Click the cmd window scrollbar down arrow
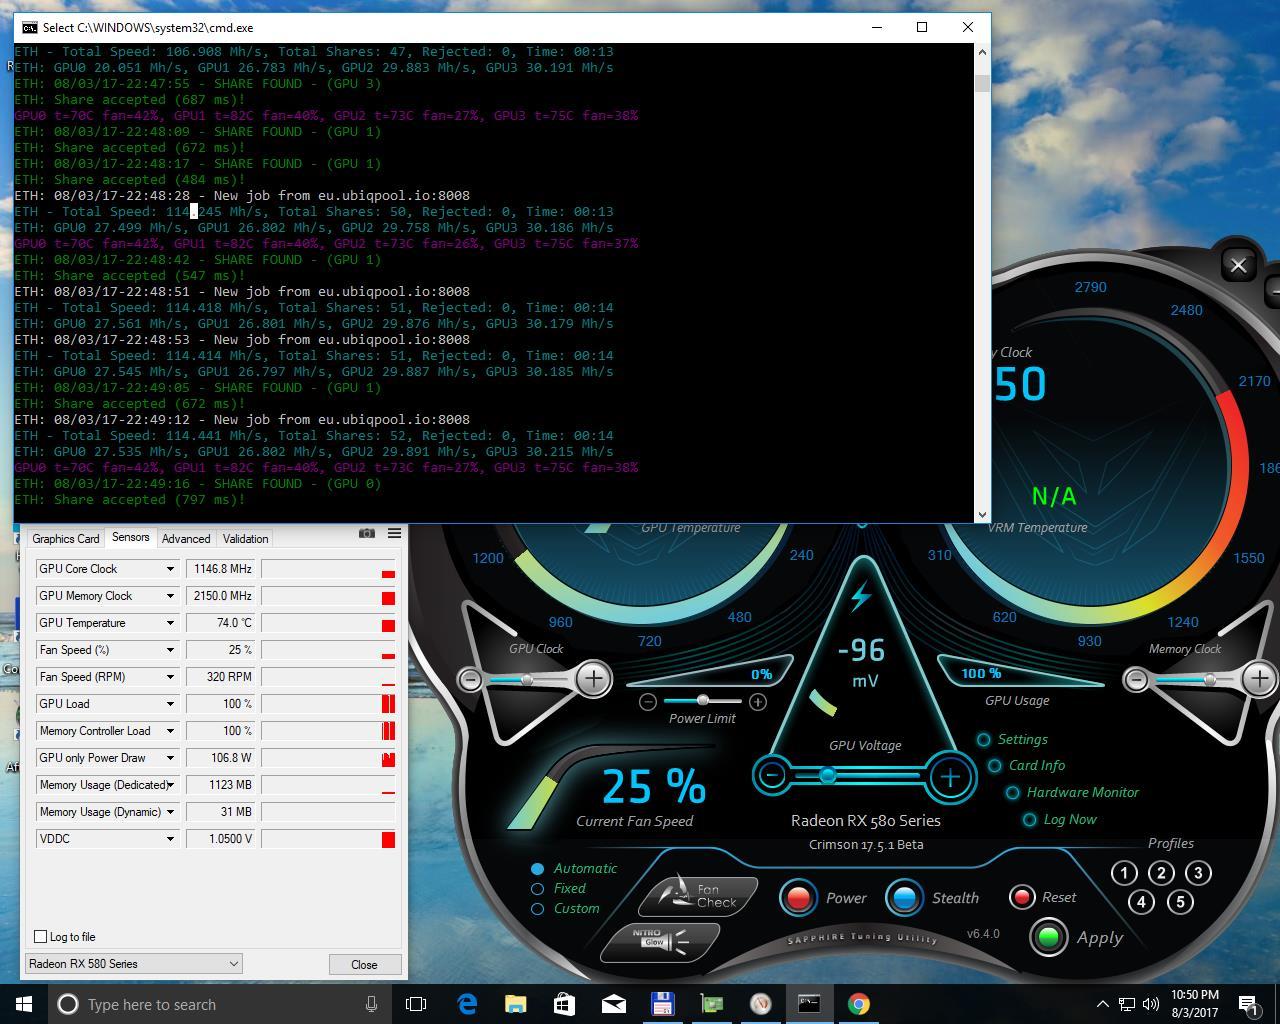 [x=982, y=514]
